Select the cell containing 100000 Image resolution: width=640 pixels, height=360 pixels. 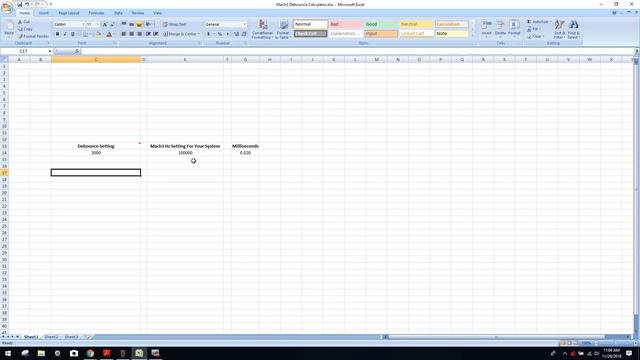(x=185, y=153)
